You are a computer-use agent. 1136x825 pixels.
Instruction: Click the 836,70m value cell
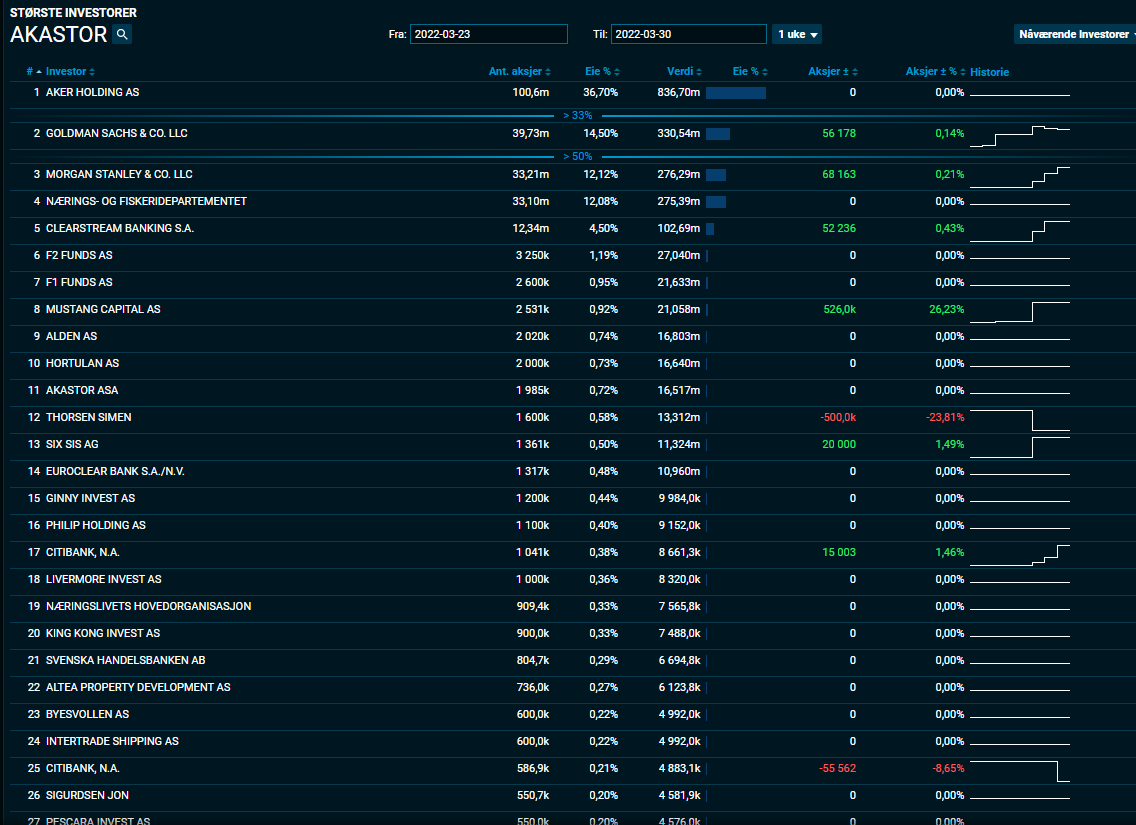pos(679,92)
